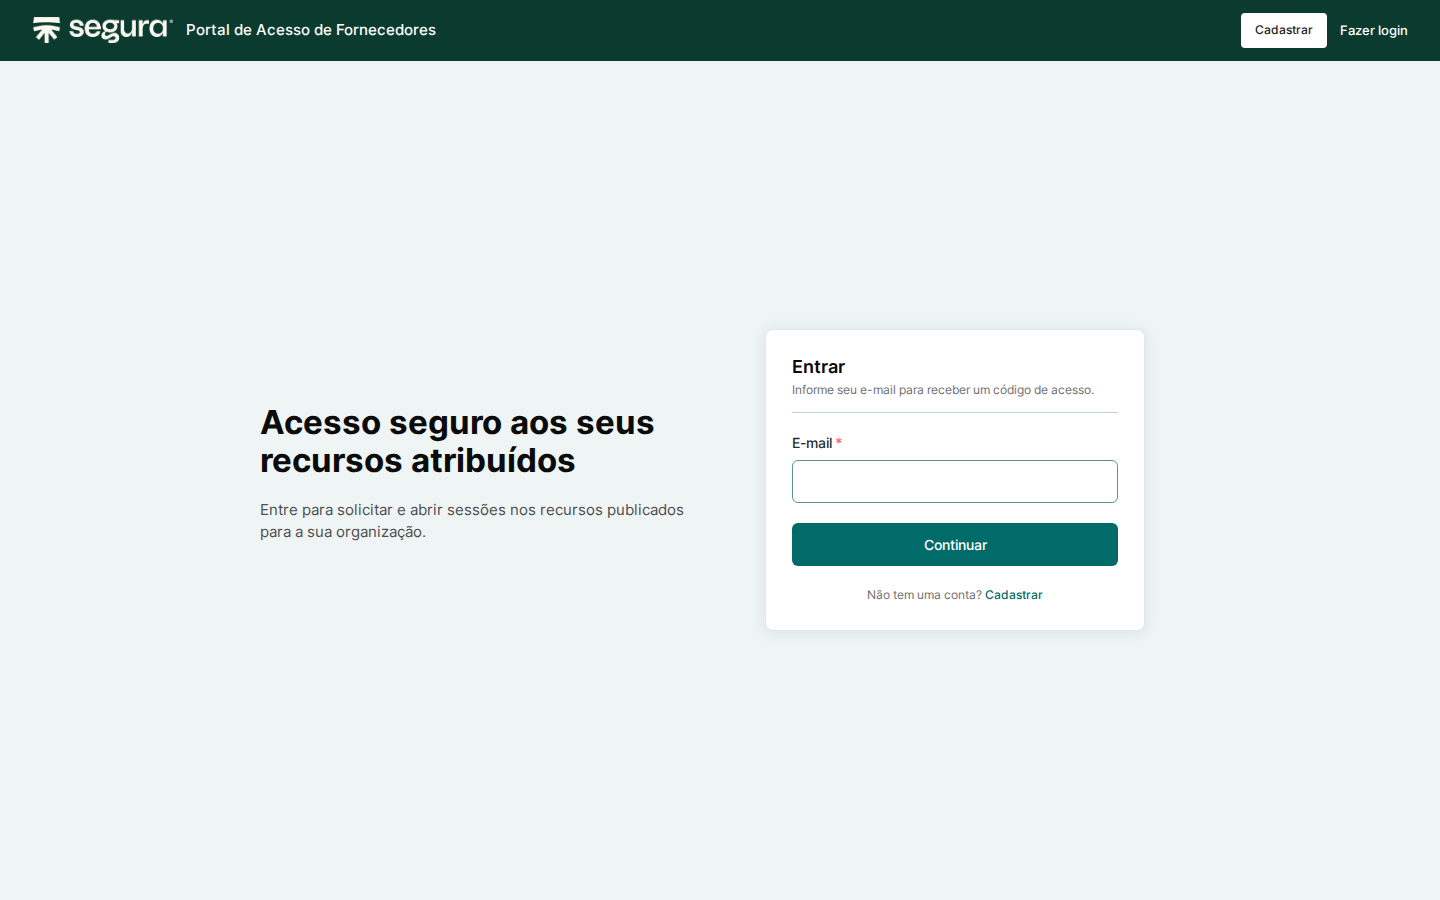Follow the Cadastrar link below Continuar
This screenshot has height=900, width=1440.
[x=1013, y=595]
